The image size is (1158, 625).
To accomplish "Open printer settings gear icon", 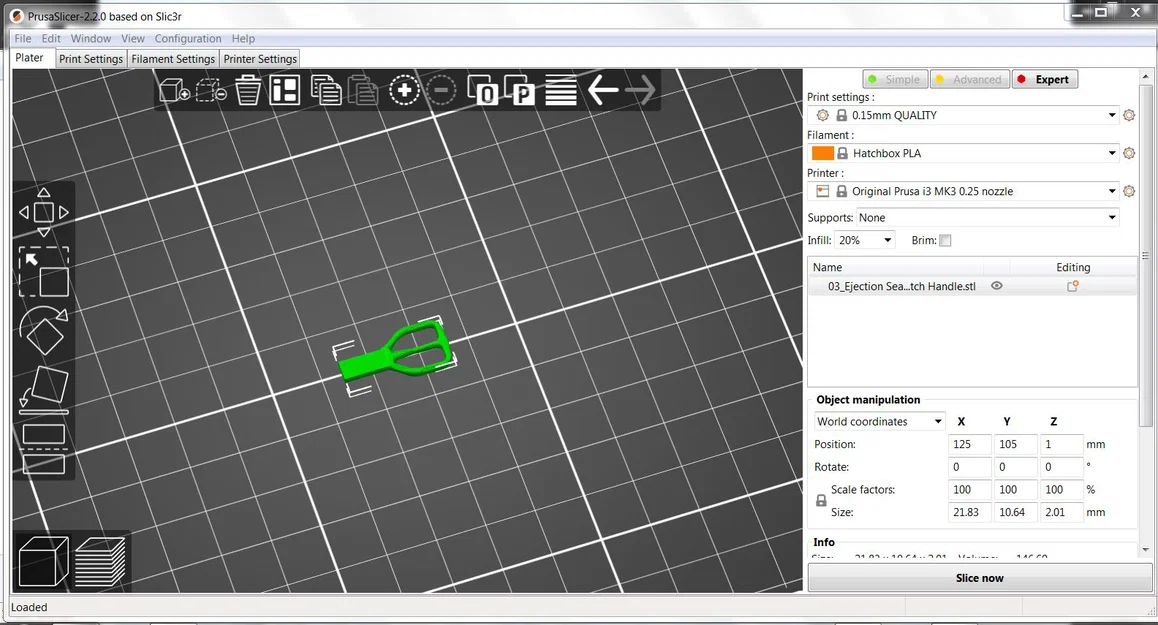I will [x=1128, y=191].
